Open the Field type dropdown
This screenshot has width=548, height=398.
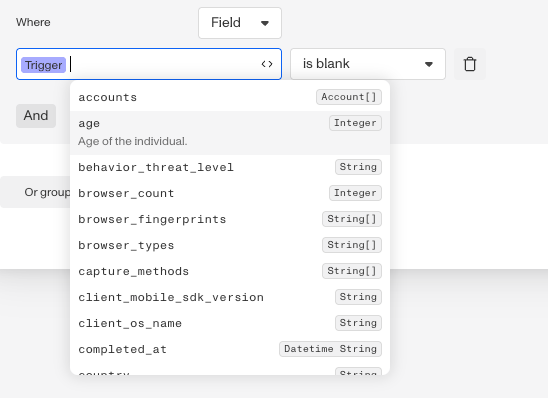(x=240, y=23)
